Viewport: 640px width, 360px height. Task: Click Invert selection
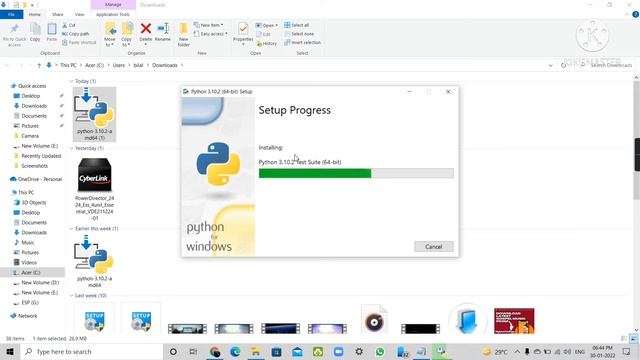(302, 42)
